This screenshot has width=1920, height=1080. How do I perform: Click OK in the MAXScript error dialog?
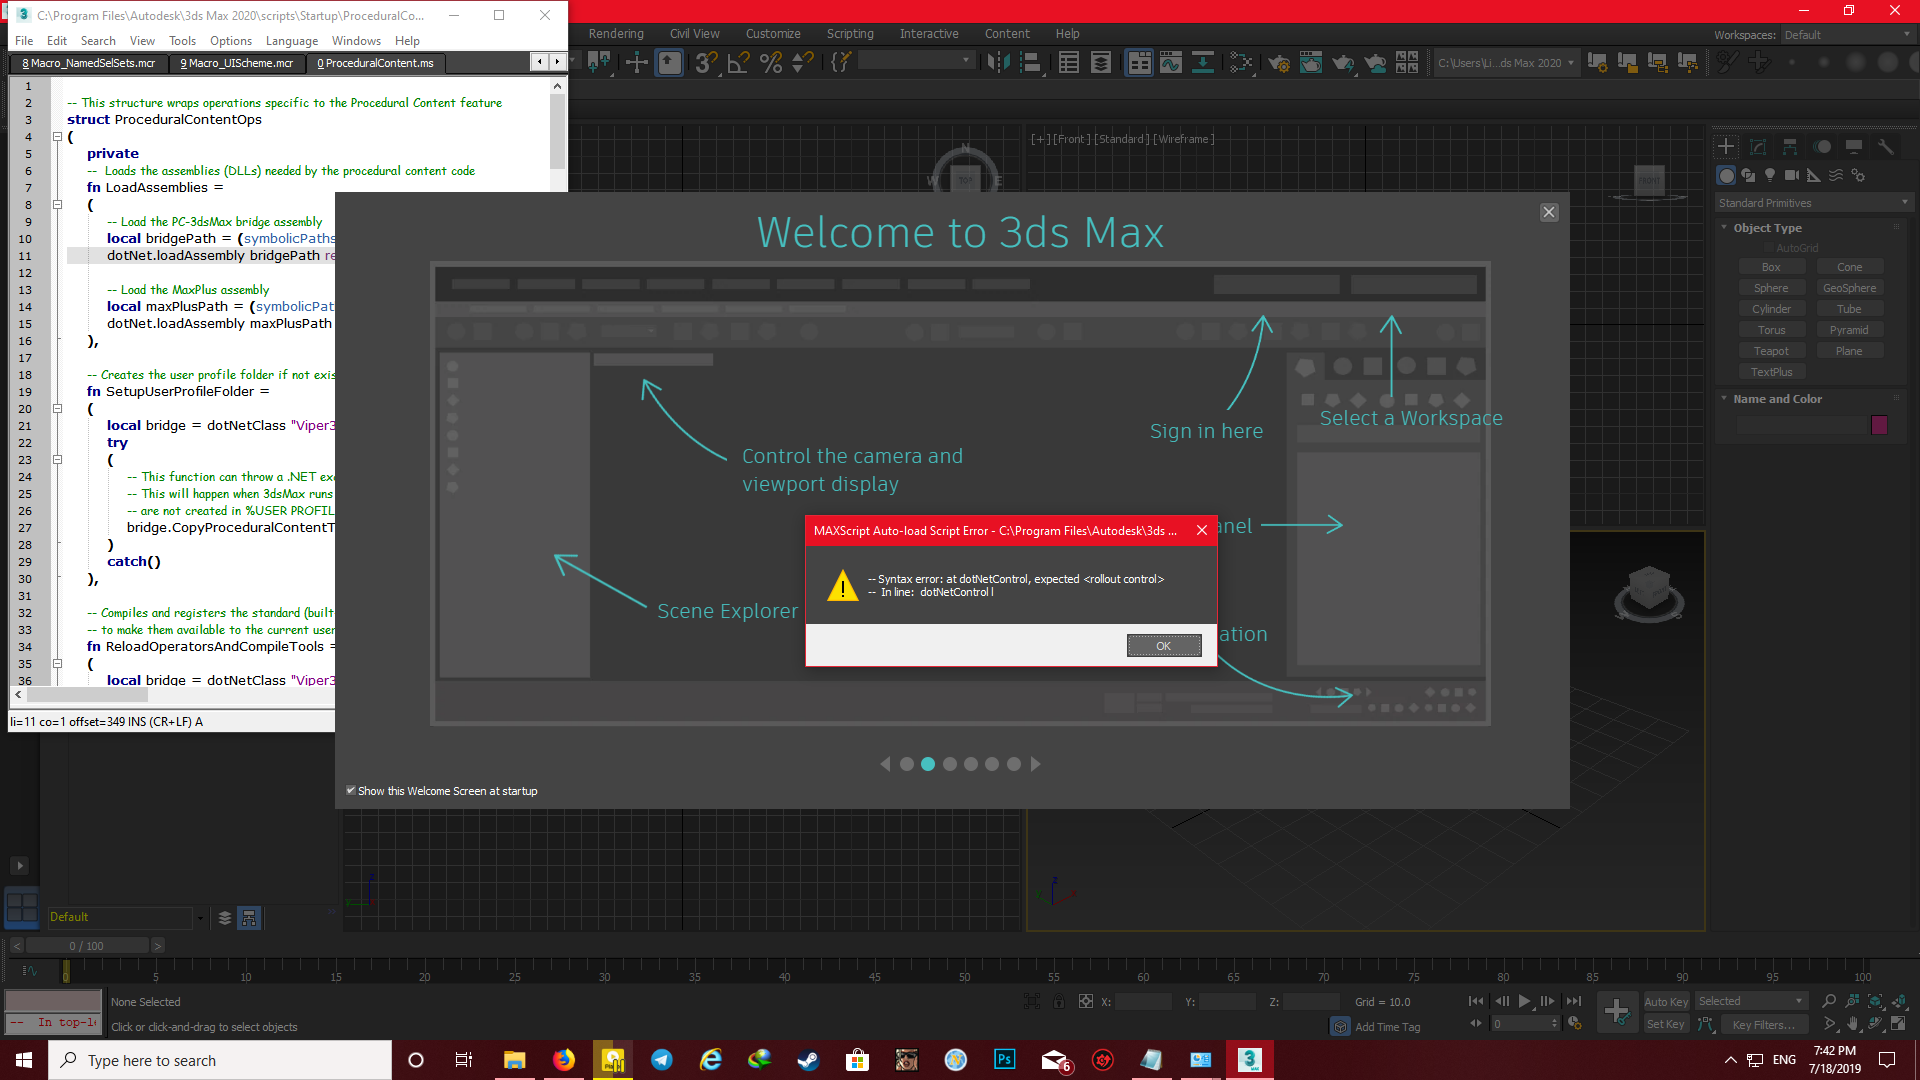pos(1164,646)
